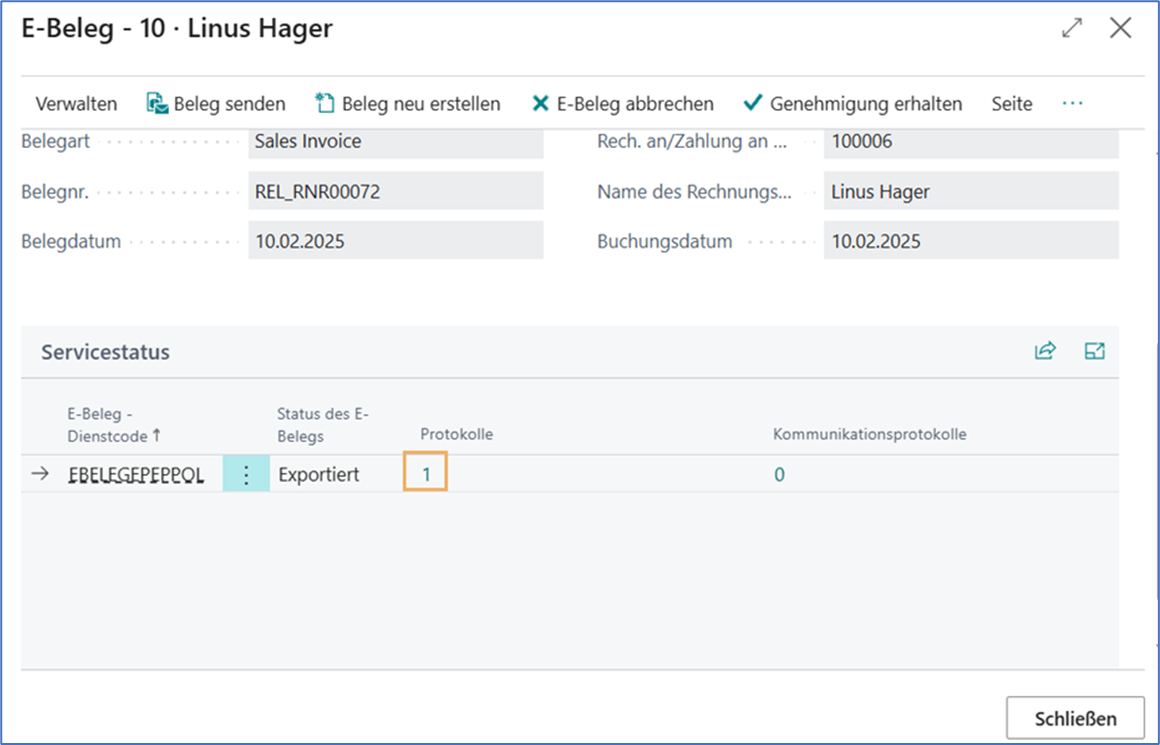The width and height of the screenshot is (1160, 745).
Task: Open the EBELEGFPEPPOL service code link
Action: 136,475
